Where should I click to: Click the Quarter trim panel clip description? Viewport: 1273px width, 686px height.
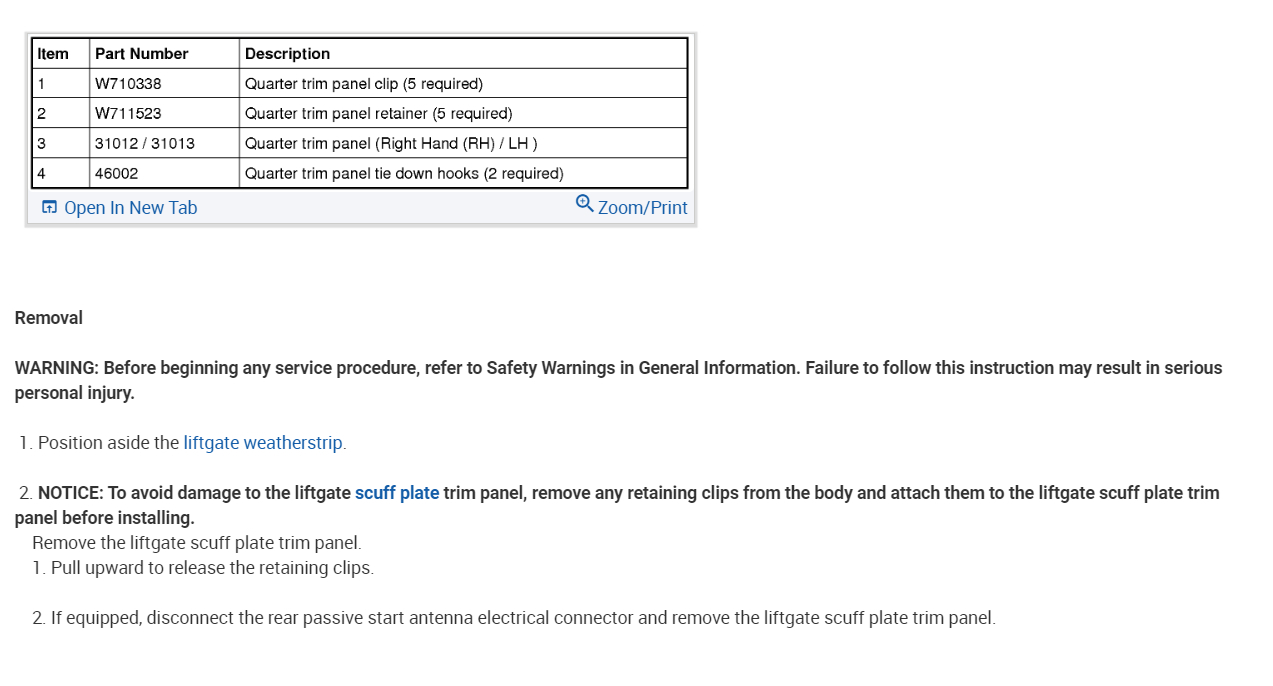point(364,84)
